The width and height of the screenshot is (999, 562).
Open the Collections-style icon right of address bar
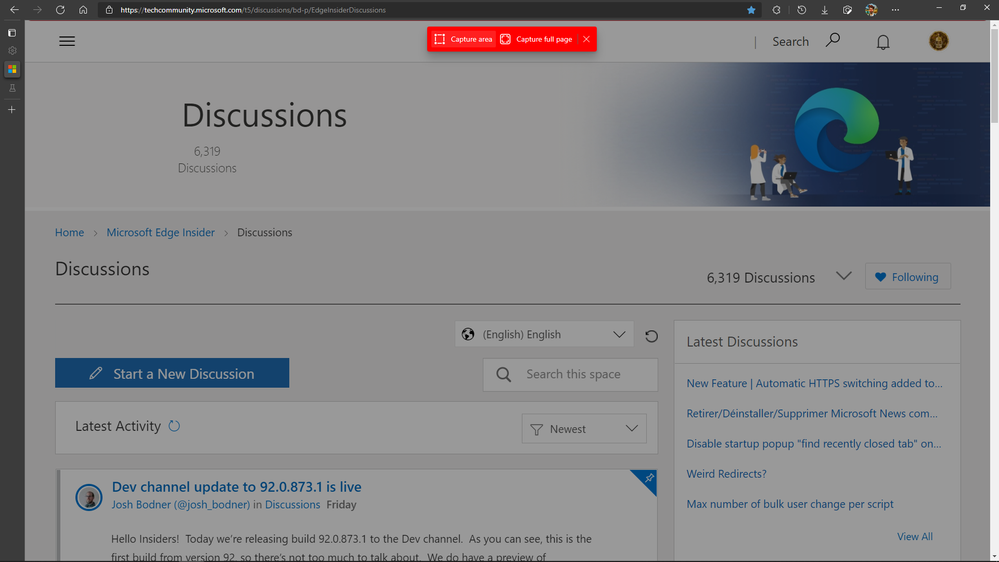click(x=776, y=10)
